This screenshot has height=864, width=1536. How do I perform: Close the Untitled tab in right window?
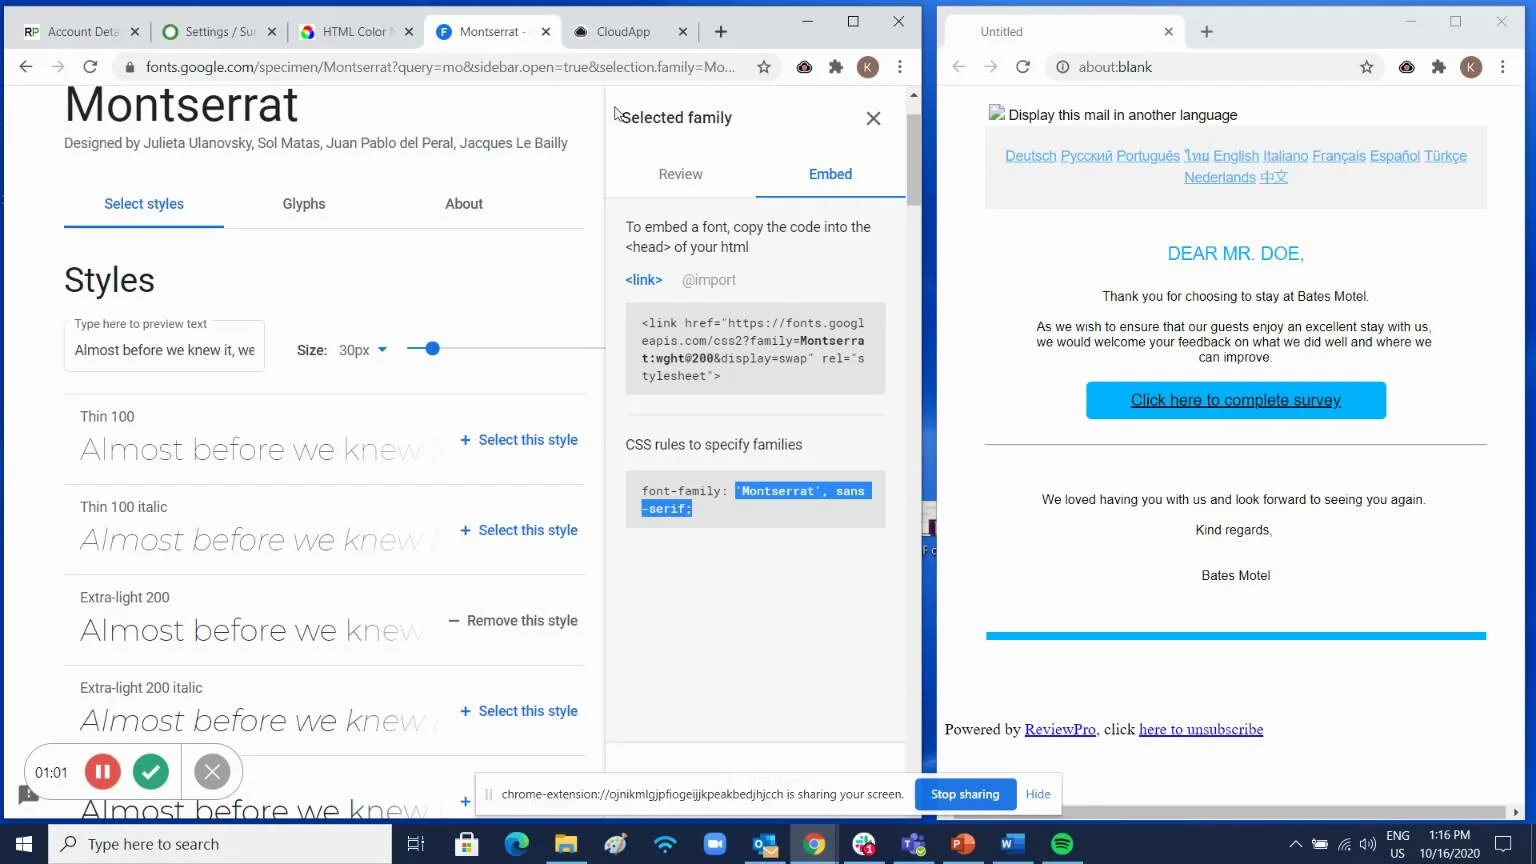click(x=1169, y=32)
